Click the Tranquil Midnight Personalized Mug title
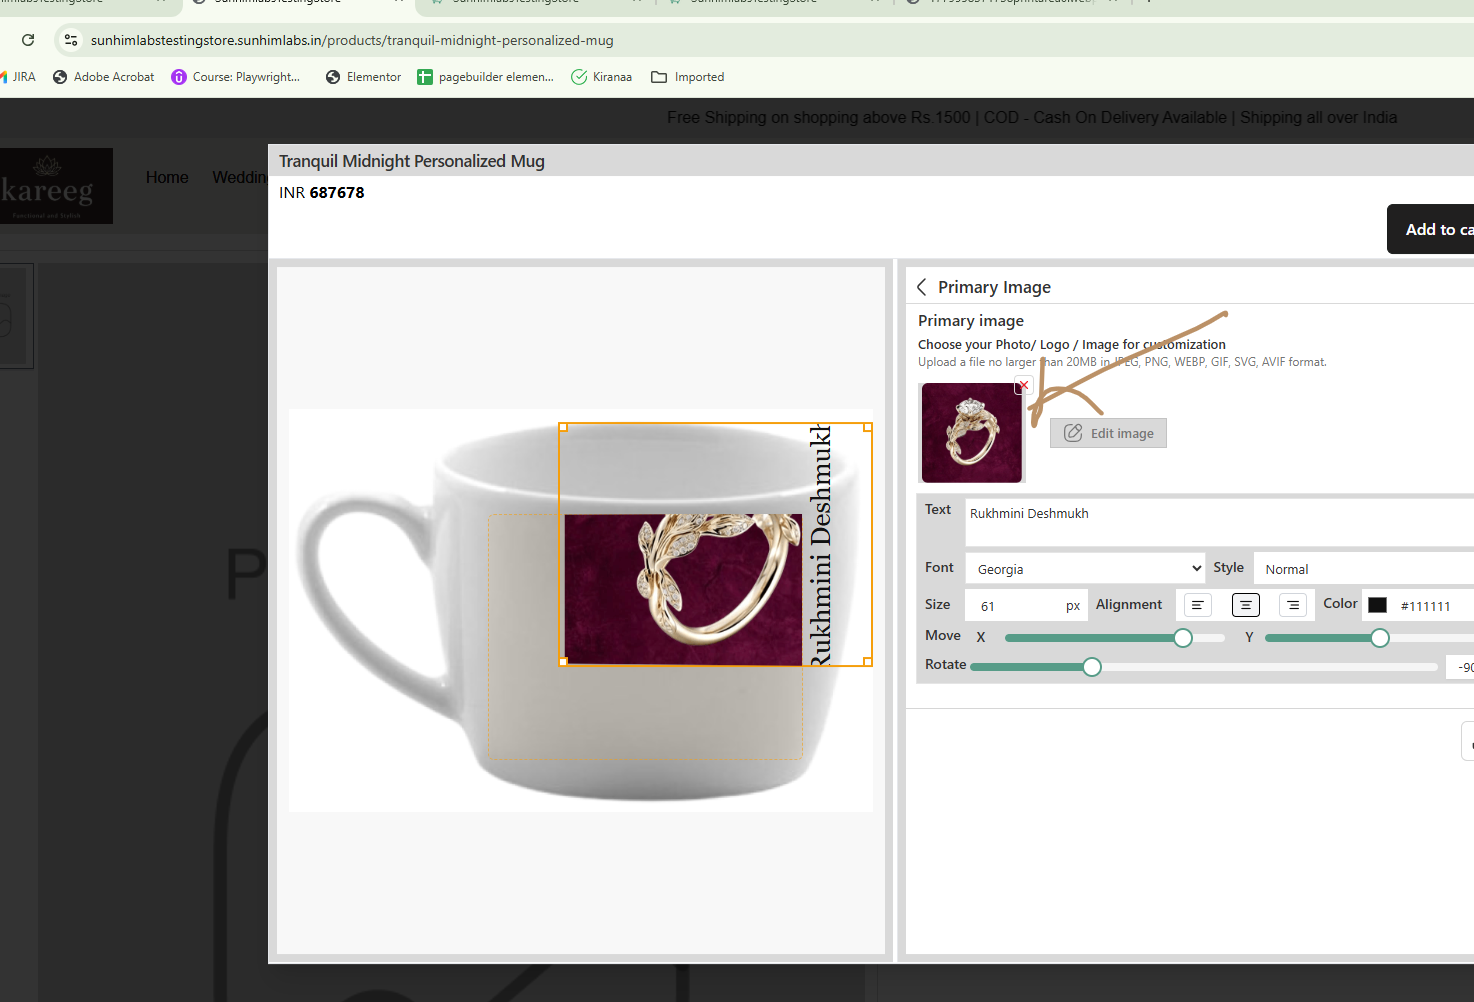Screen dimensions: 1474x1002 click(x=412, y=161)
